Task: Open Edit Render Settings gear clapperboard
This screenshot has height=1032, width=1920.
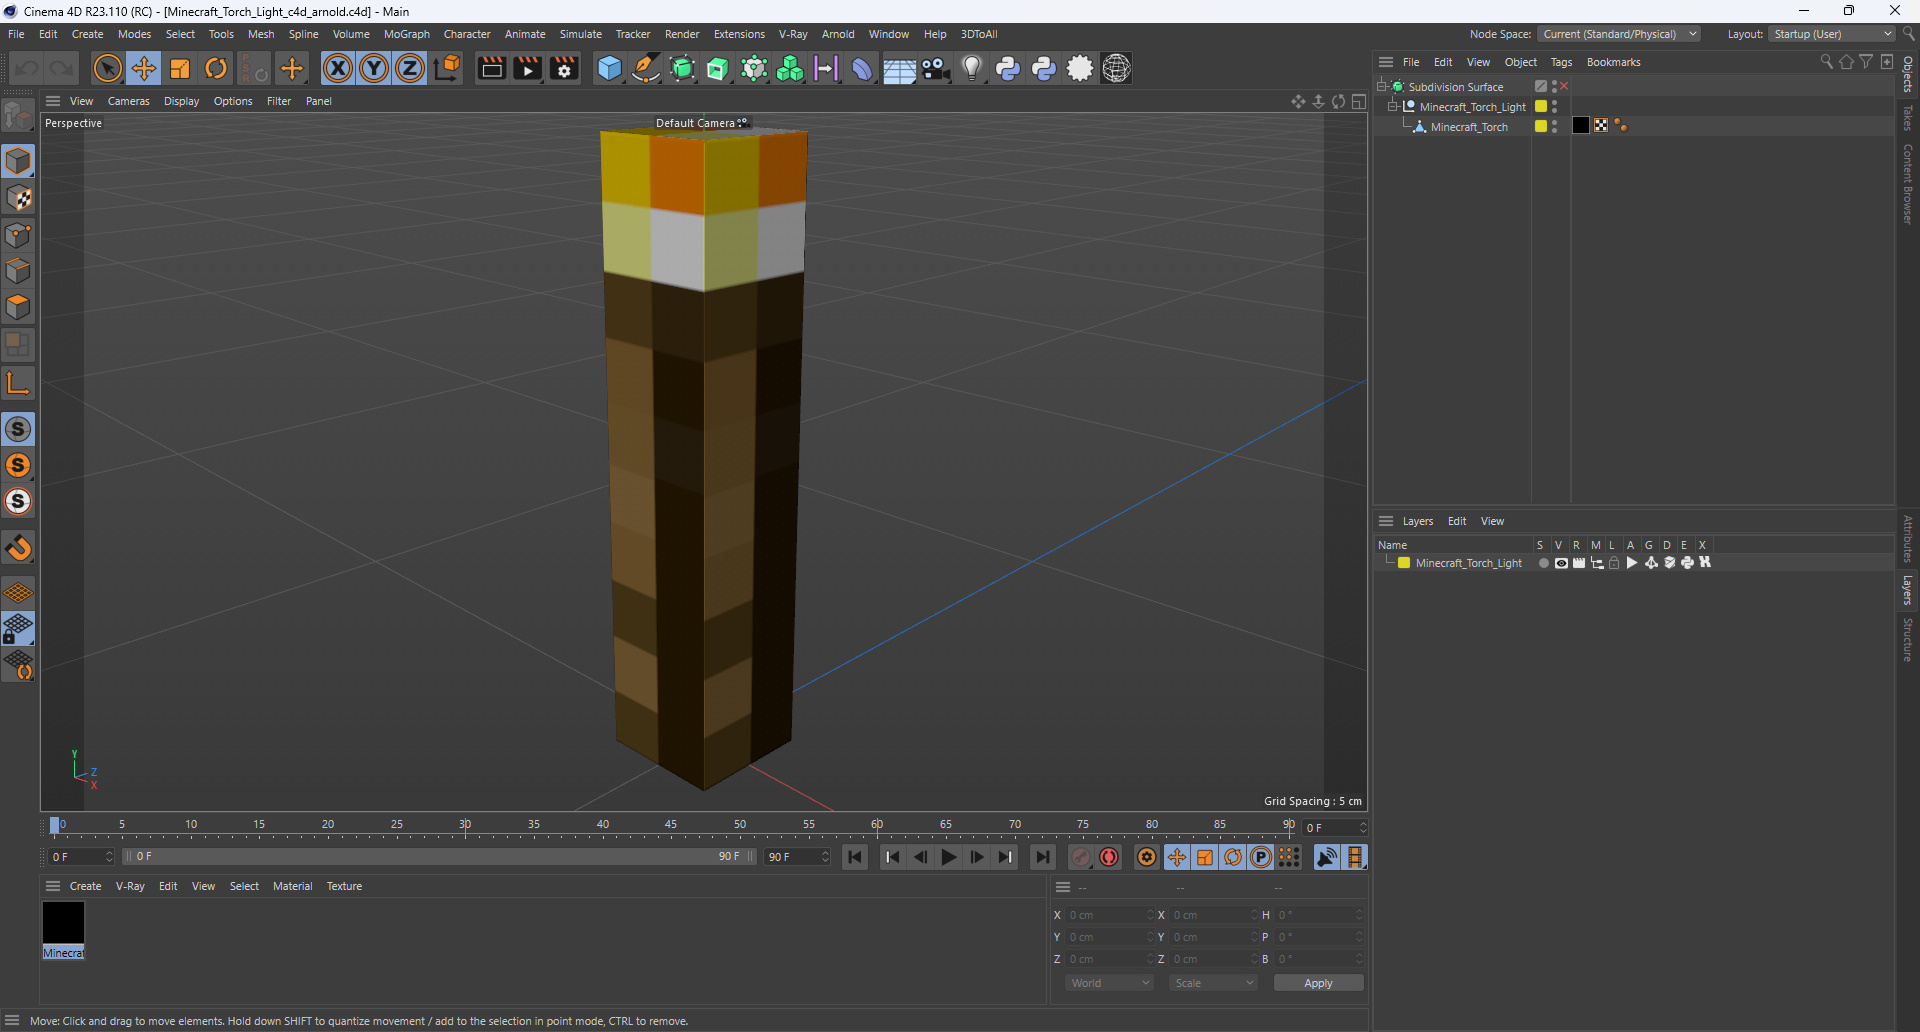Action: pyautogui.click(x=565, y=68)
